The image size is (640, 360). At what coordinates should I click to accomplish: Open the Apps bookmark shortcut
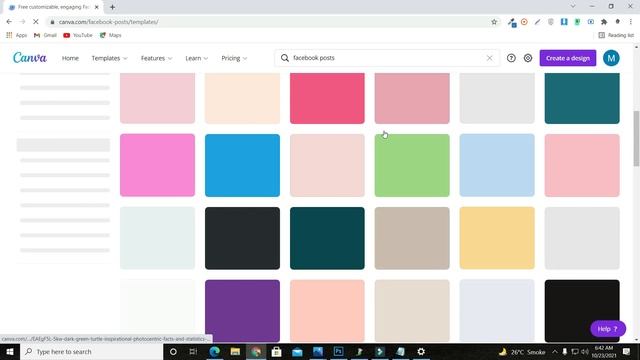[x=16, y=35]
